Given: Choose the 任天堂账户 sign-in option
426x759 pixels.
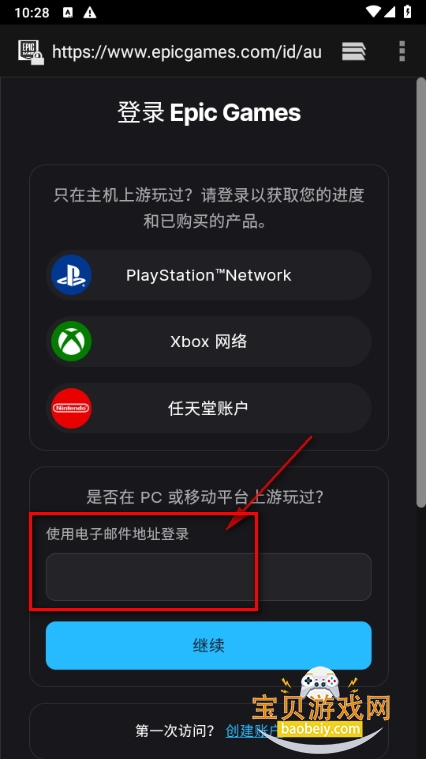Looking at the screenshot, I should [x=209, y=408].
